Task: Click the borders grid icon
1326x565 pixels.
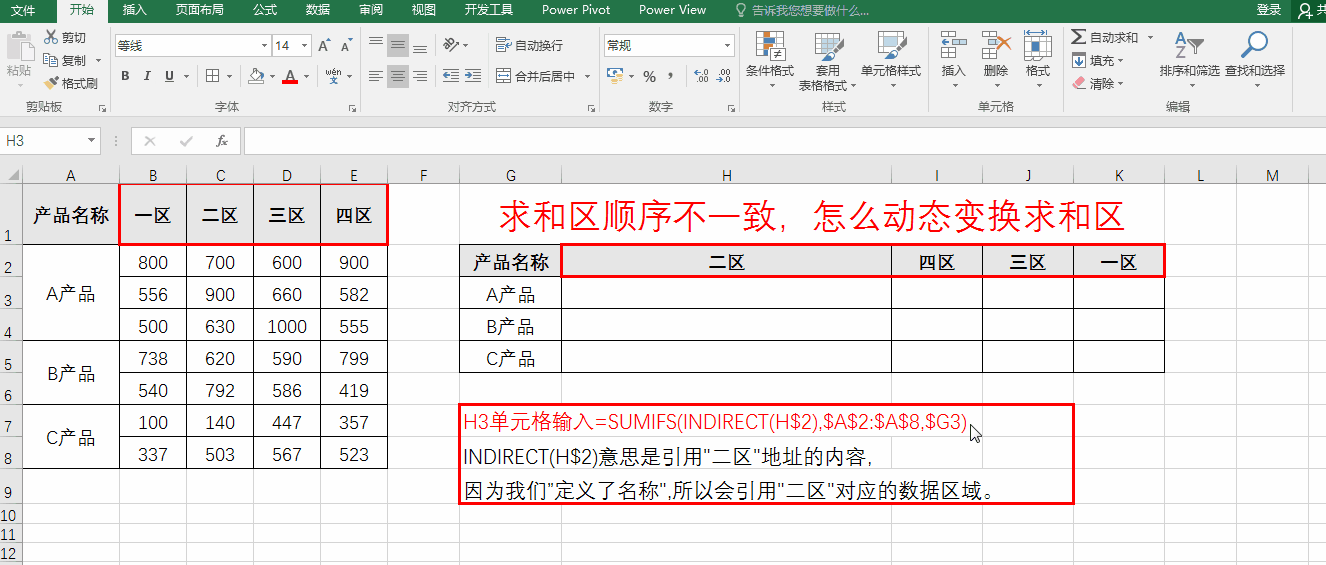Action: 212,76
